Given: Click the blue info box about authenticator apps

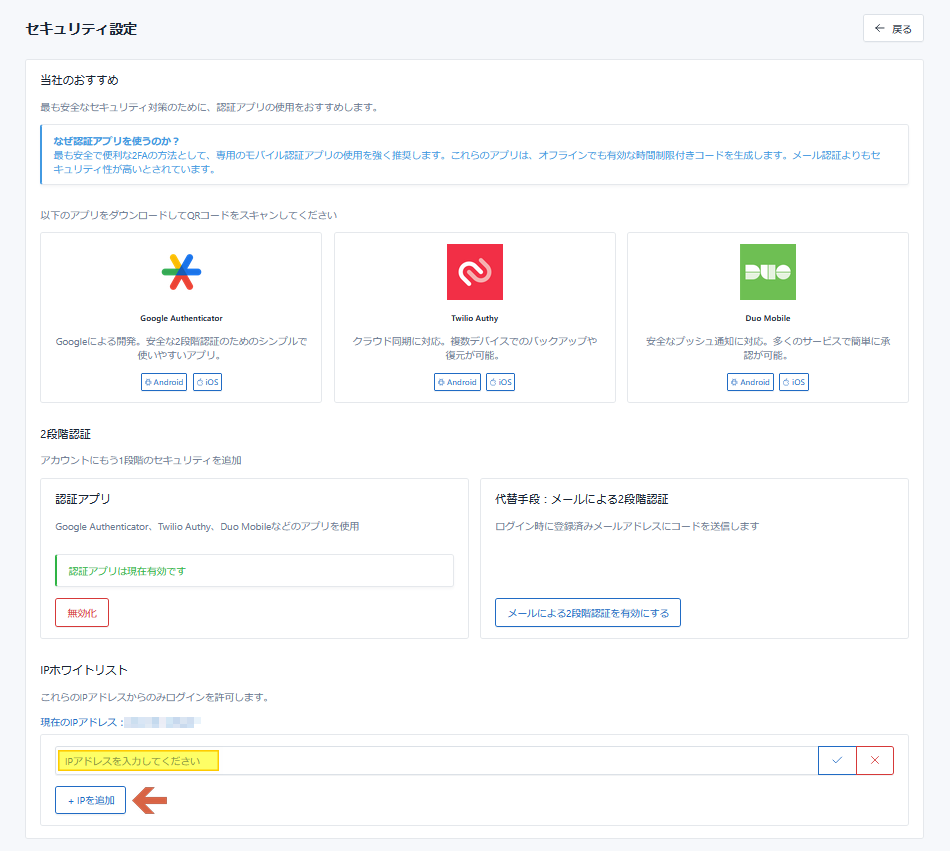Looking at the screenshot, I should click(474, 155).
